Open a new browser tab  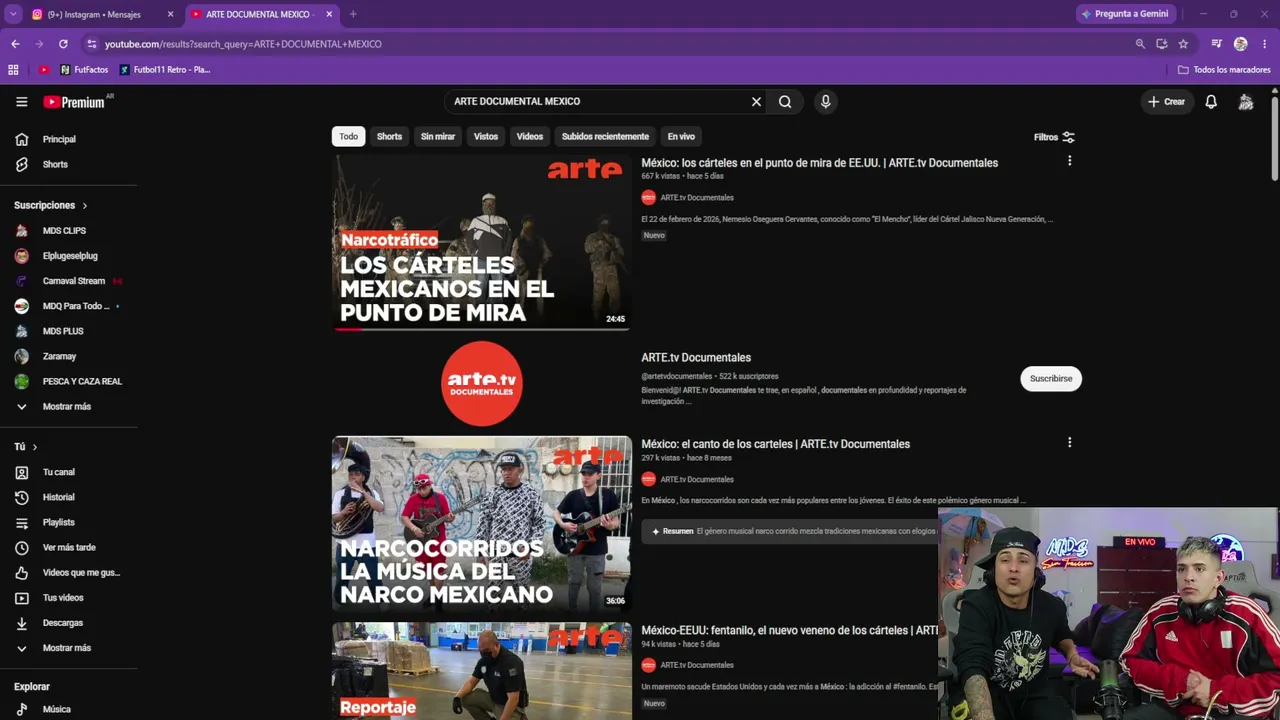click(353, 14)
